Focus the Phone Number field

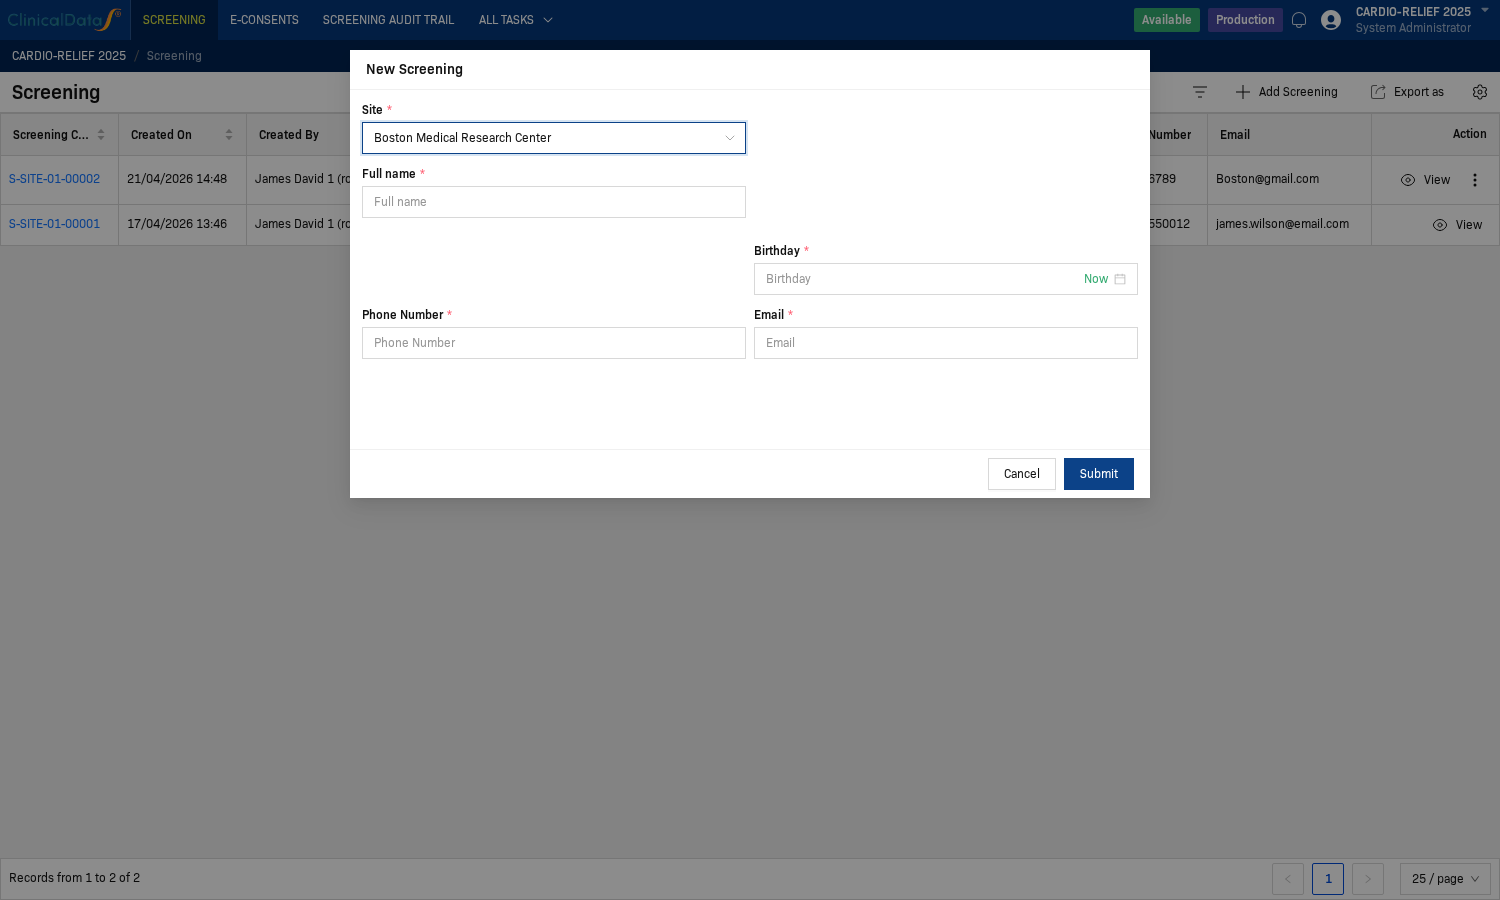[554, 343]
